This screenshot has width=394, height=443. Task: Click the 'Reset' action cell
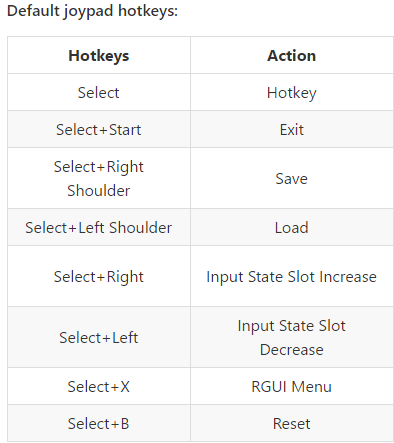[x=292, y=423]
